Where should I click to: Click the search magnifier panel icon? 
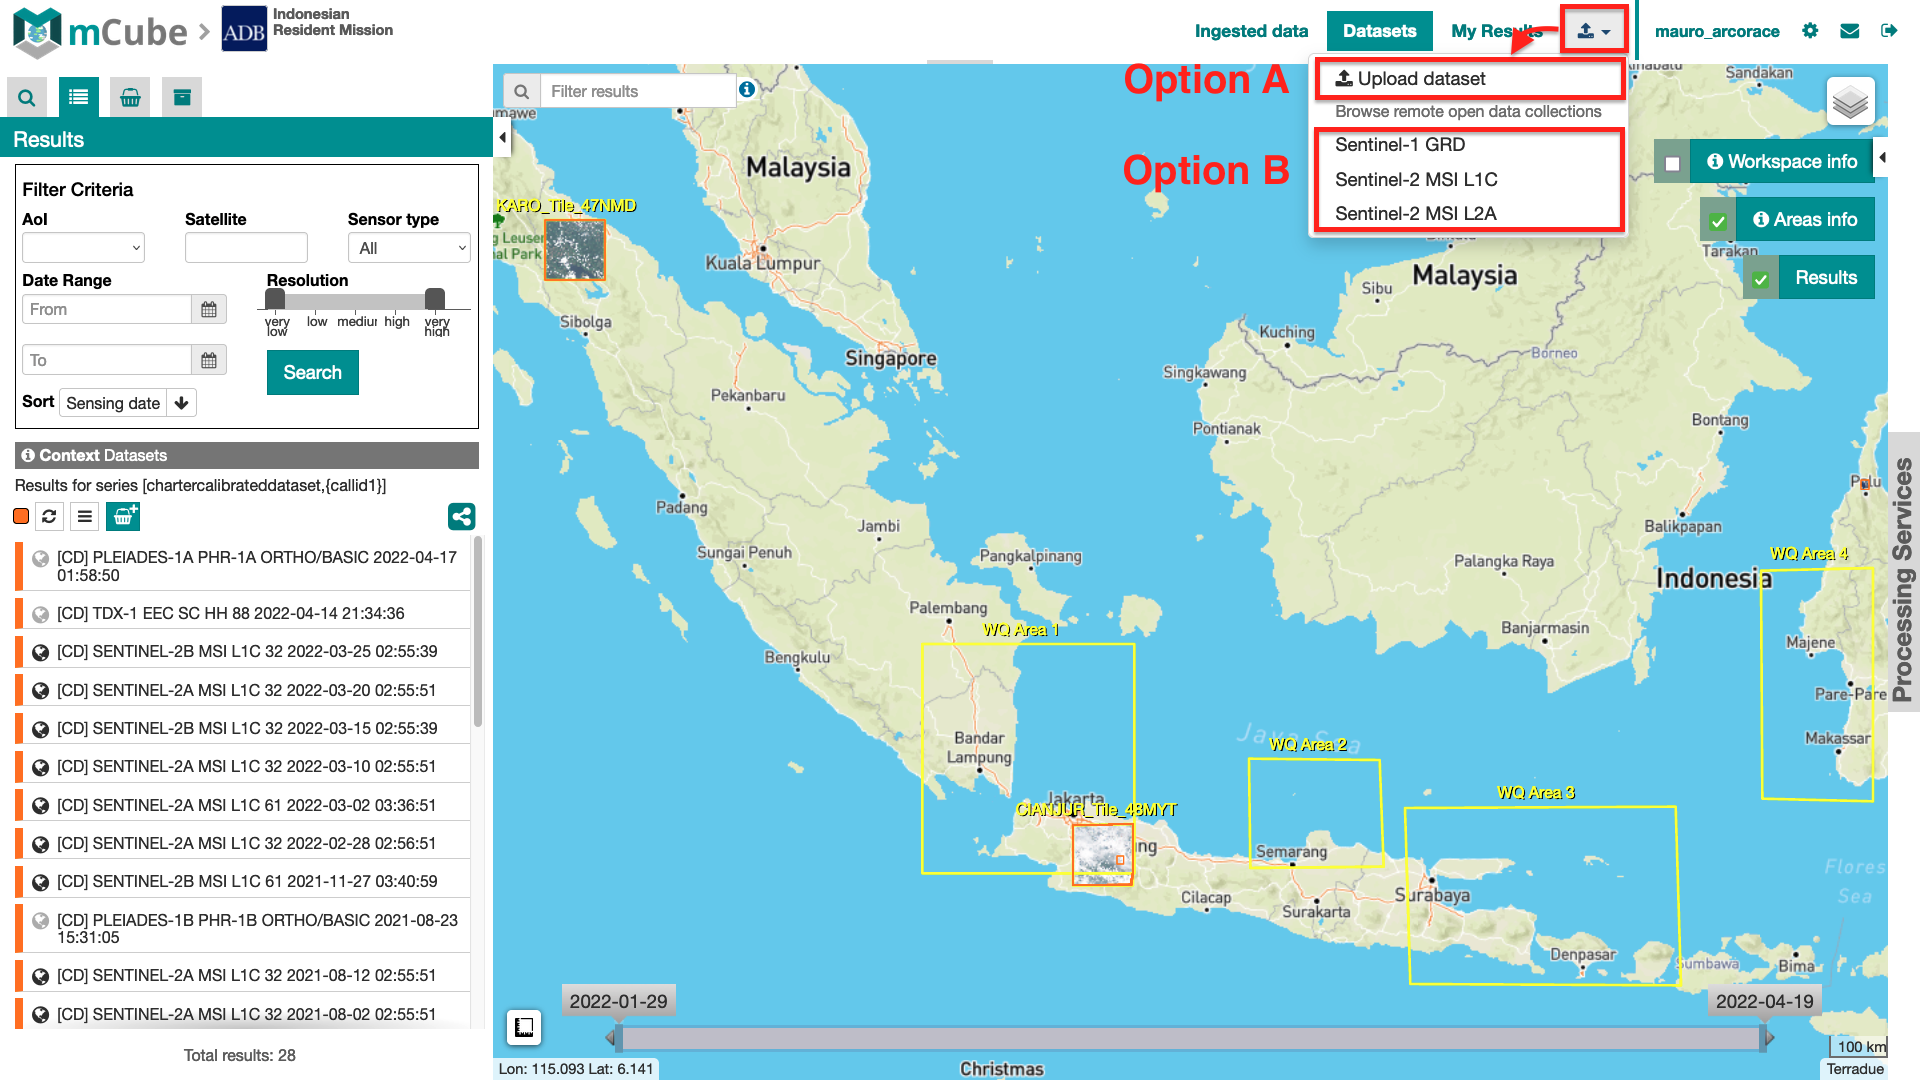27,97
